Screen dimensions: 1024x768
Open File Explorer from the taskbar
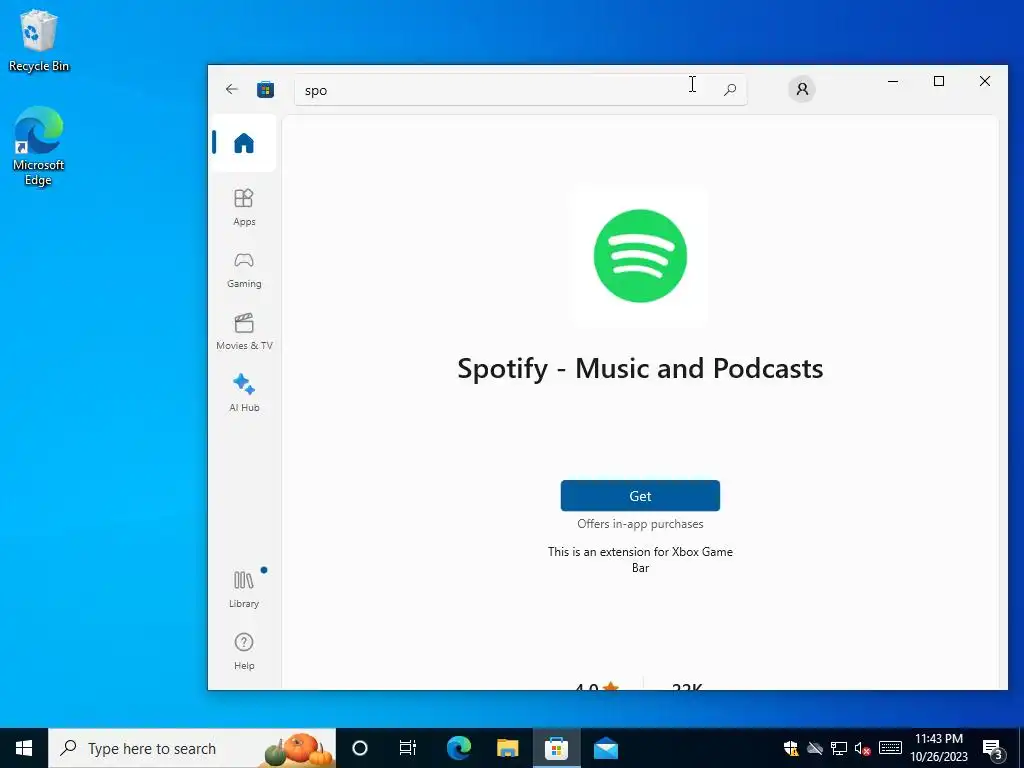507,748
